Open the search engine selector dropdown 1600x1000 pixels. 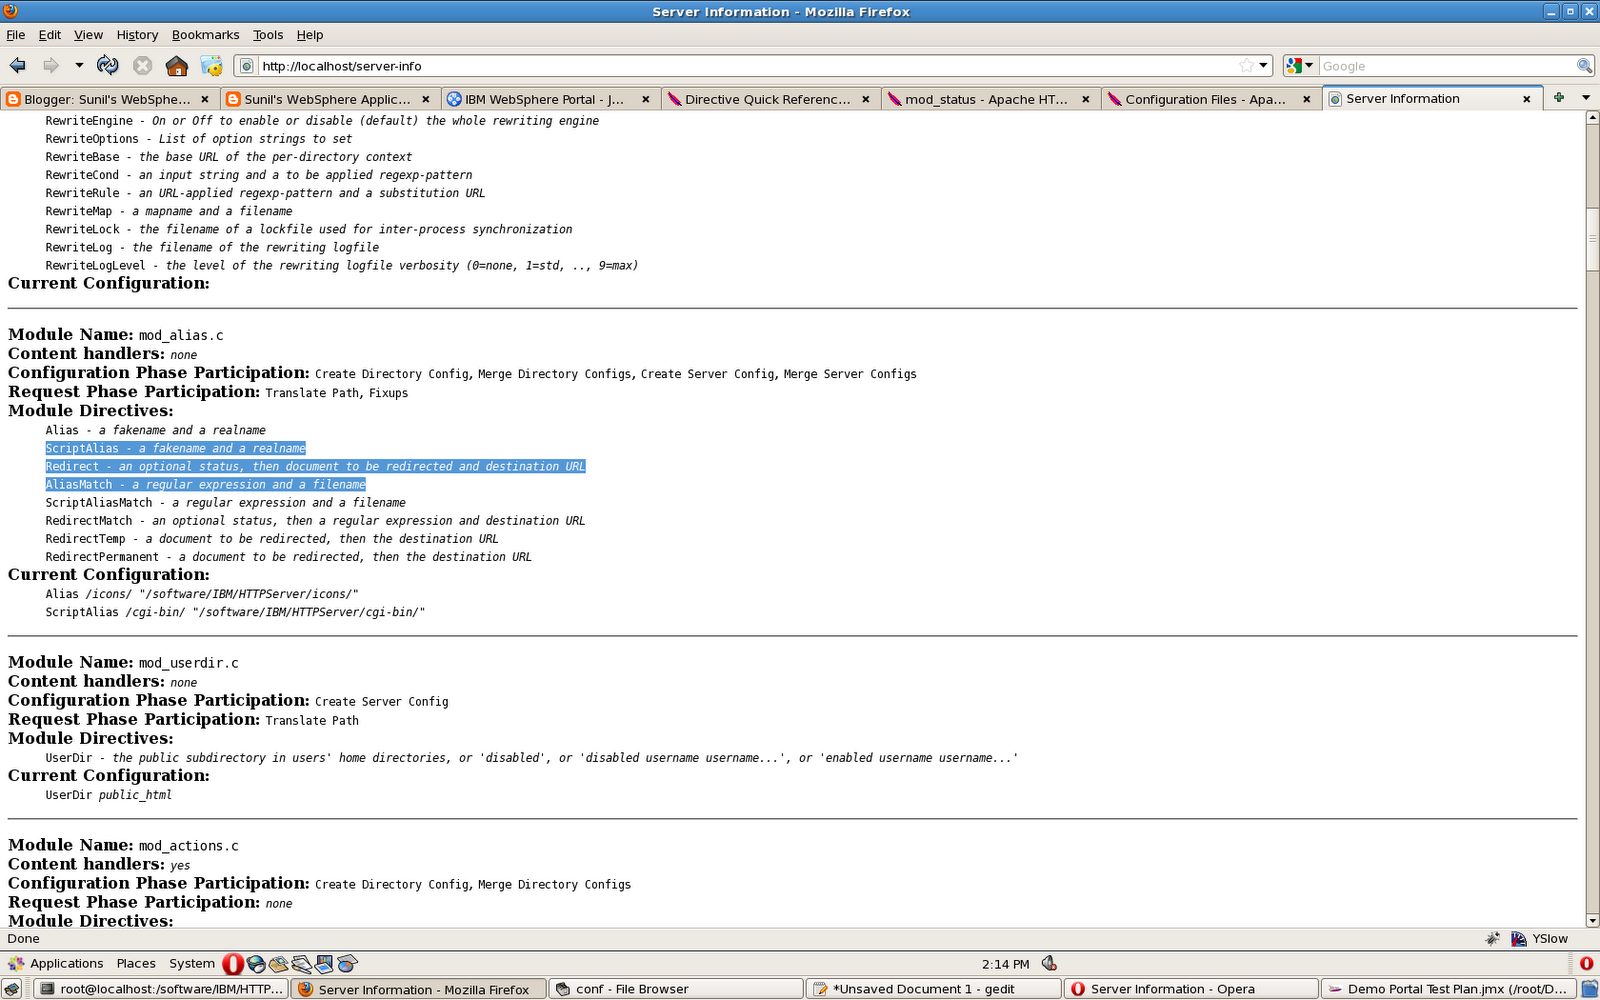coord(1309,65)
